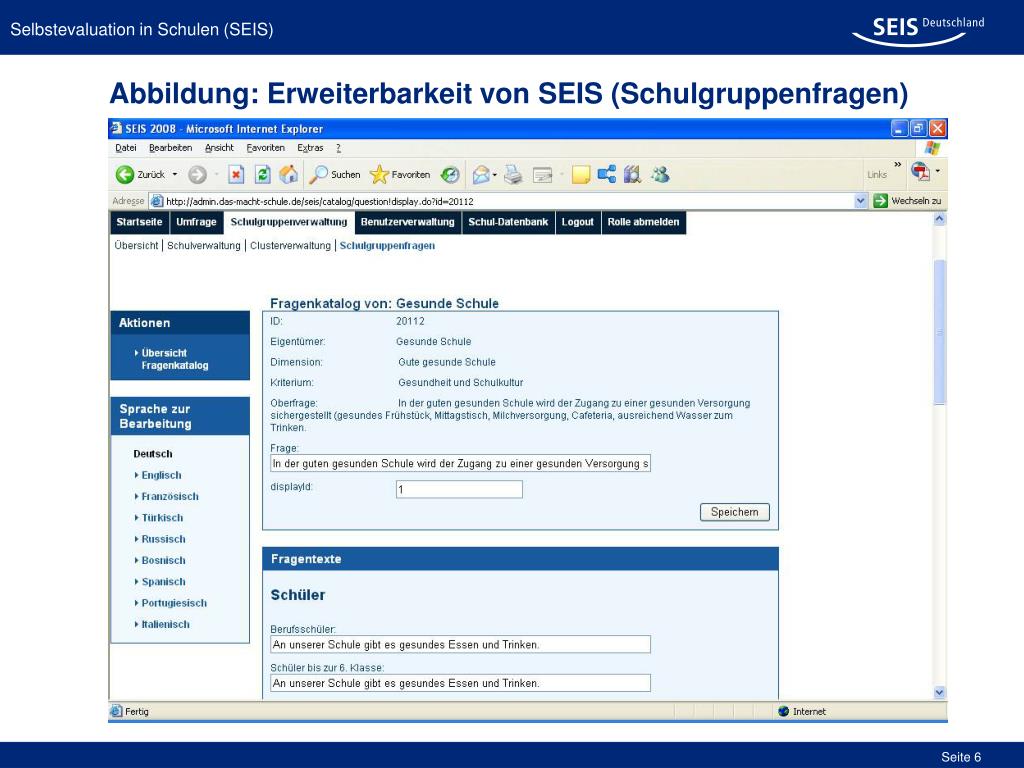Click the Zurück back arrow icon
The height and width of the screenshot is (768, 1024).
click(125, 174)
